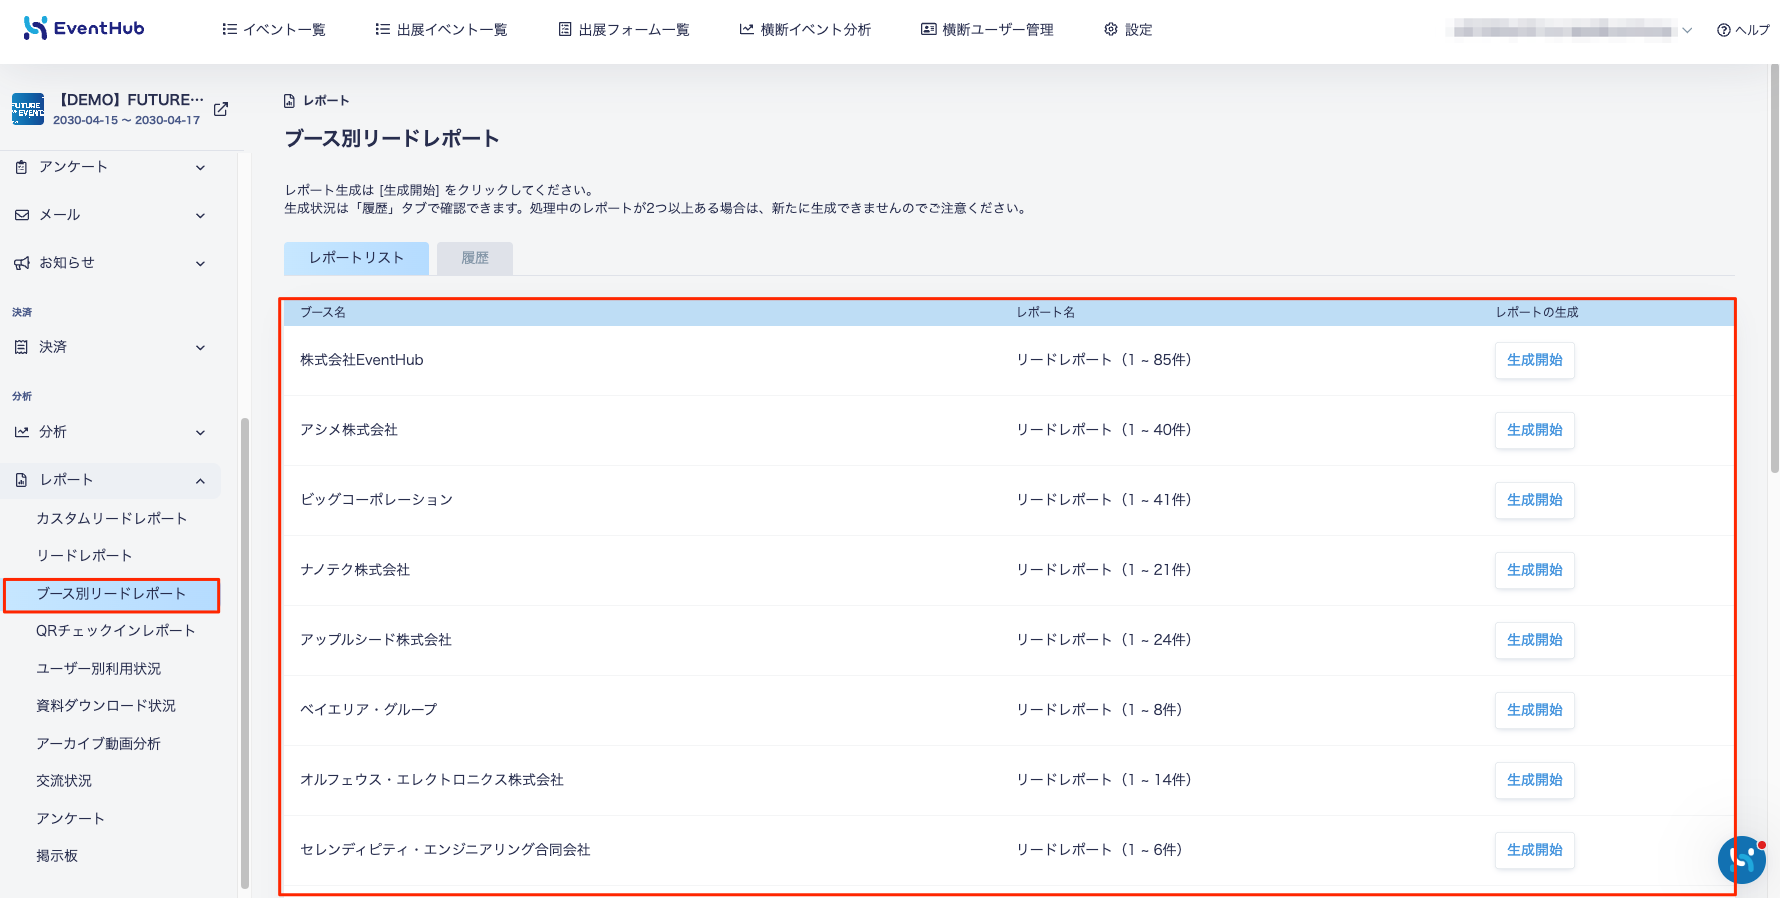Expand the お知らせ sidebar section

point(200,264)
